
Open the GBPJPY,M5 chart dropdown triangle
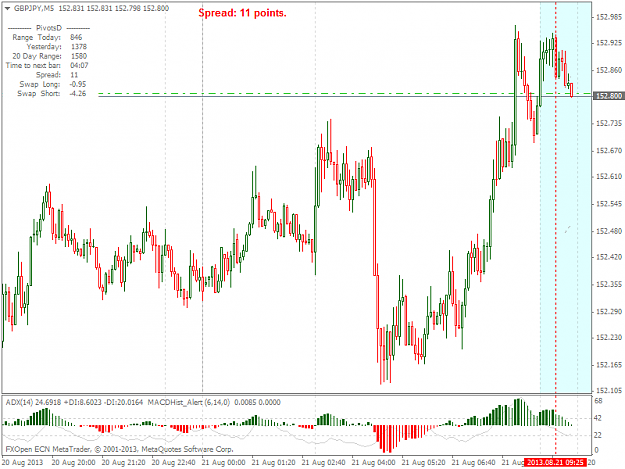coord(7,8)
